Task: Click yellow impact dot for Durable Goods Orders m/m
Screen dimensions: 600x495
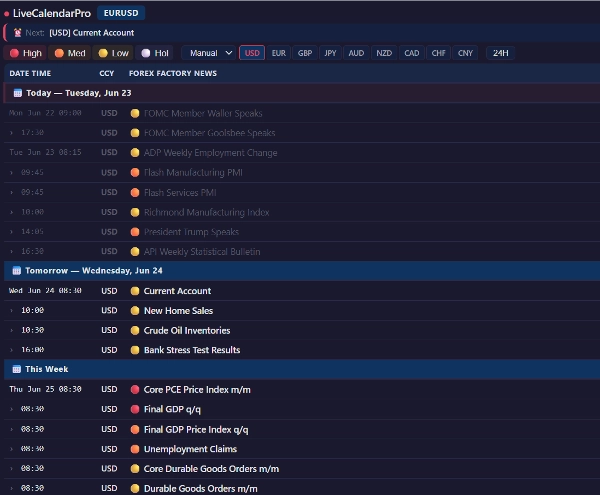Action: 135,488
